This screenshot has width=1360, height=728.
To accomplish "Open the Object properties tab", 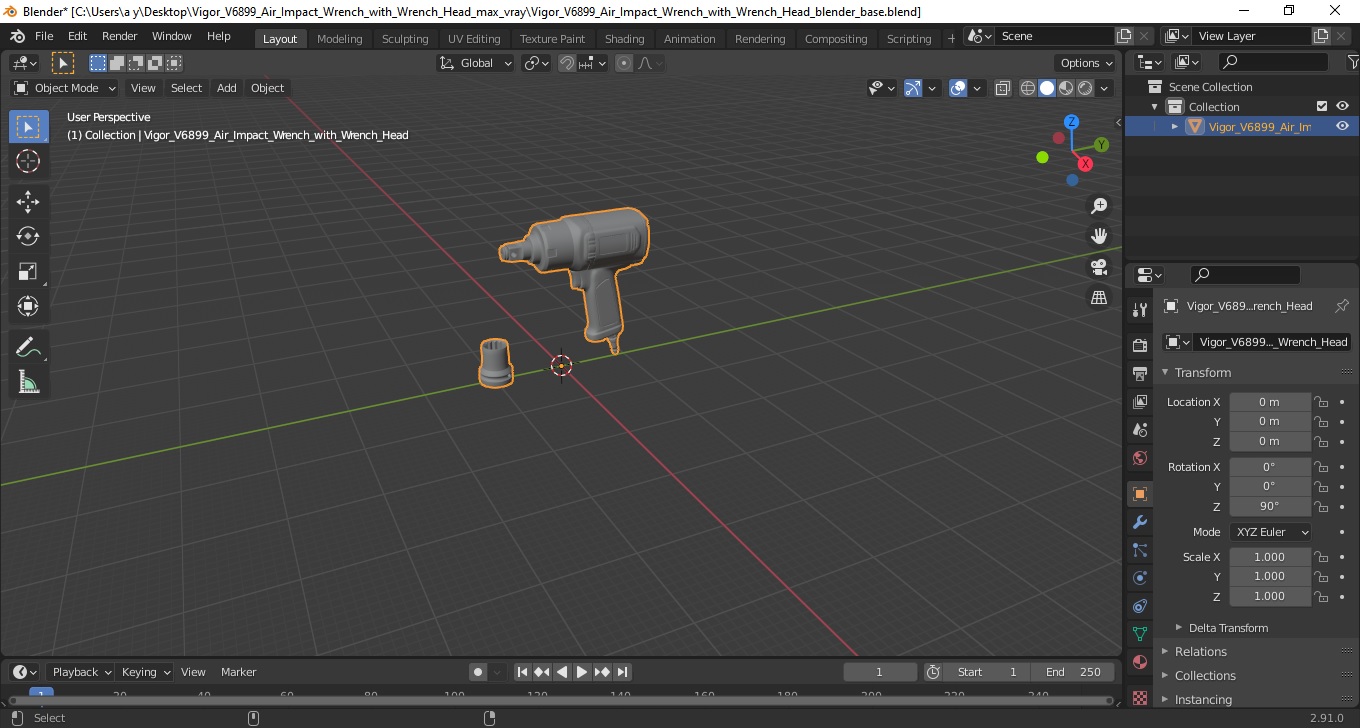I will pyautogui.click(x=1139, y=494).
